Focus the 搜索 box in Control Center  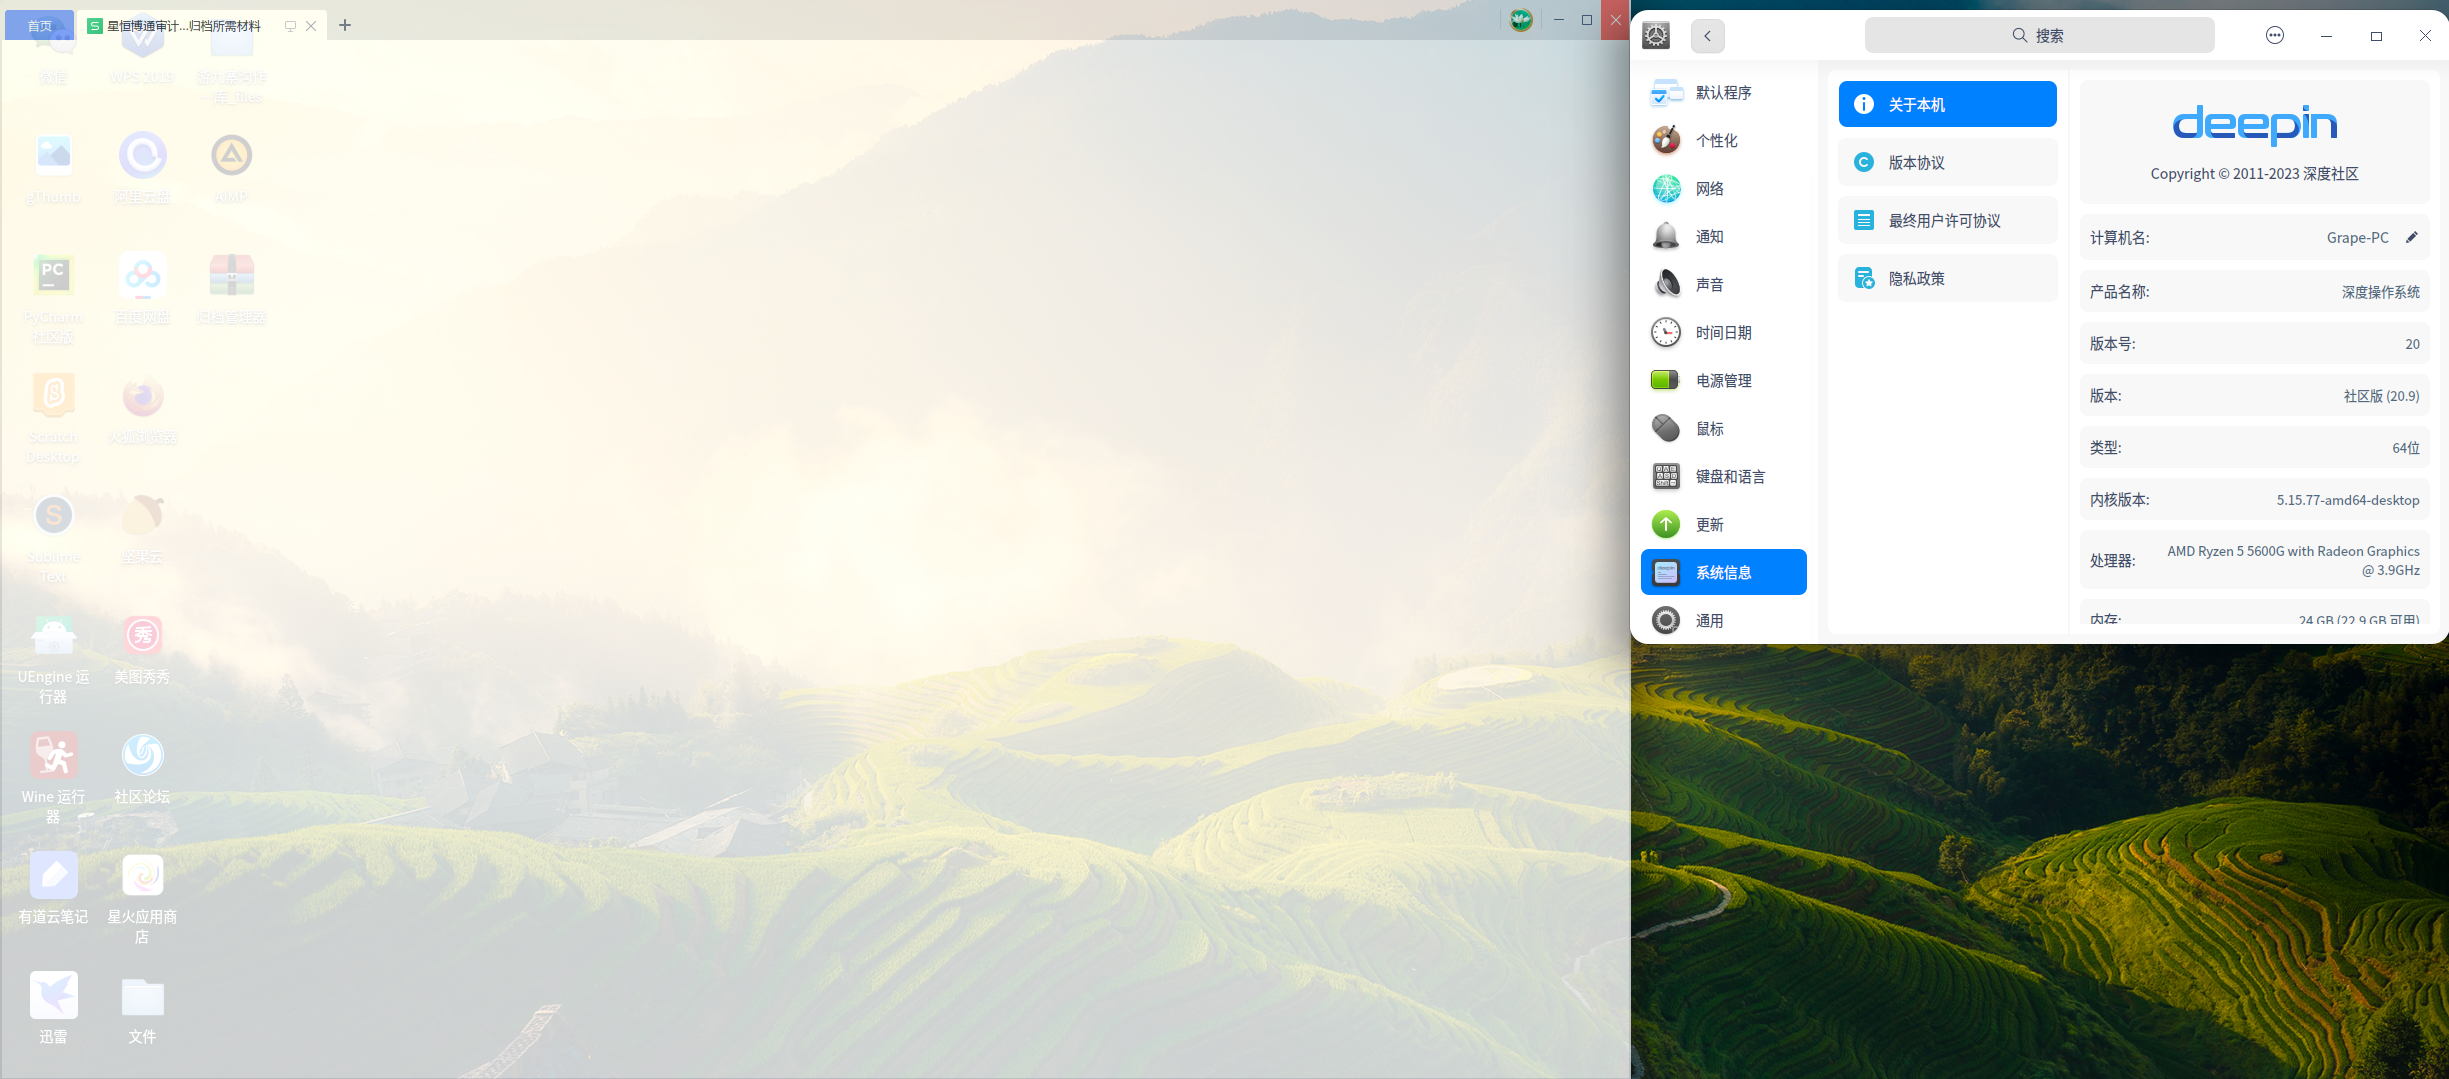point(2040,36)
